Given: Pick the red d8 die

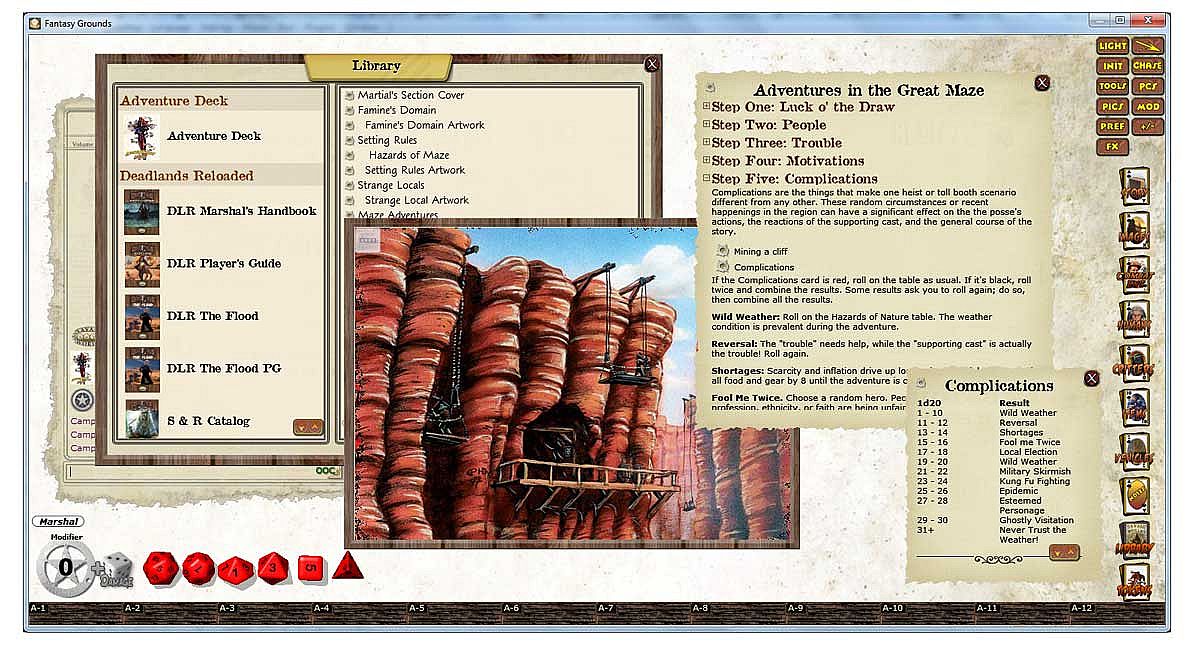Looking at the screenshot, I should tap(273, 568).
